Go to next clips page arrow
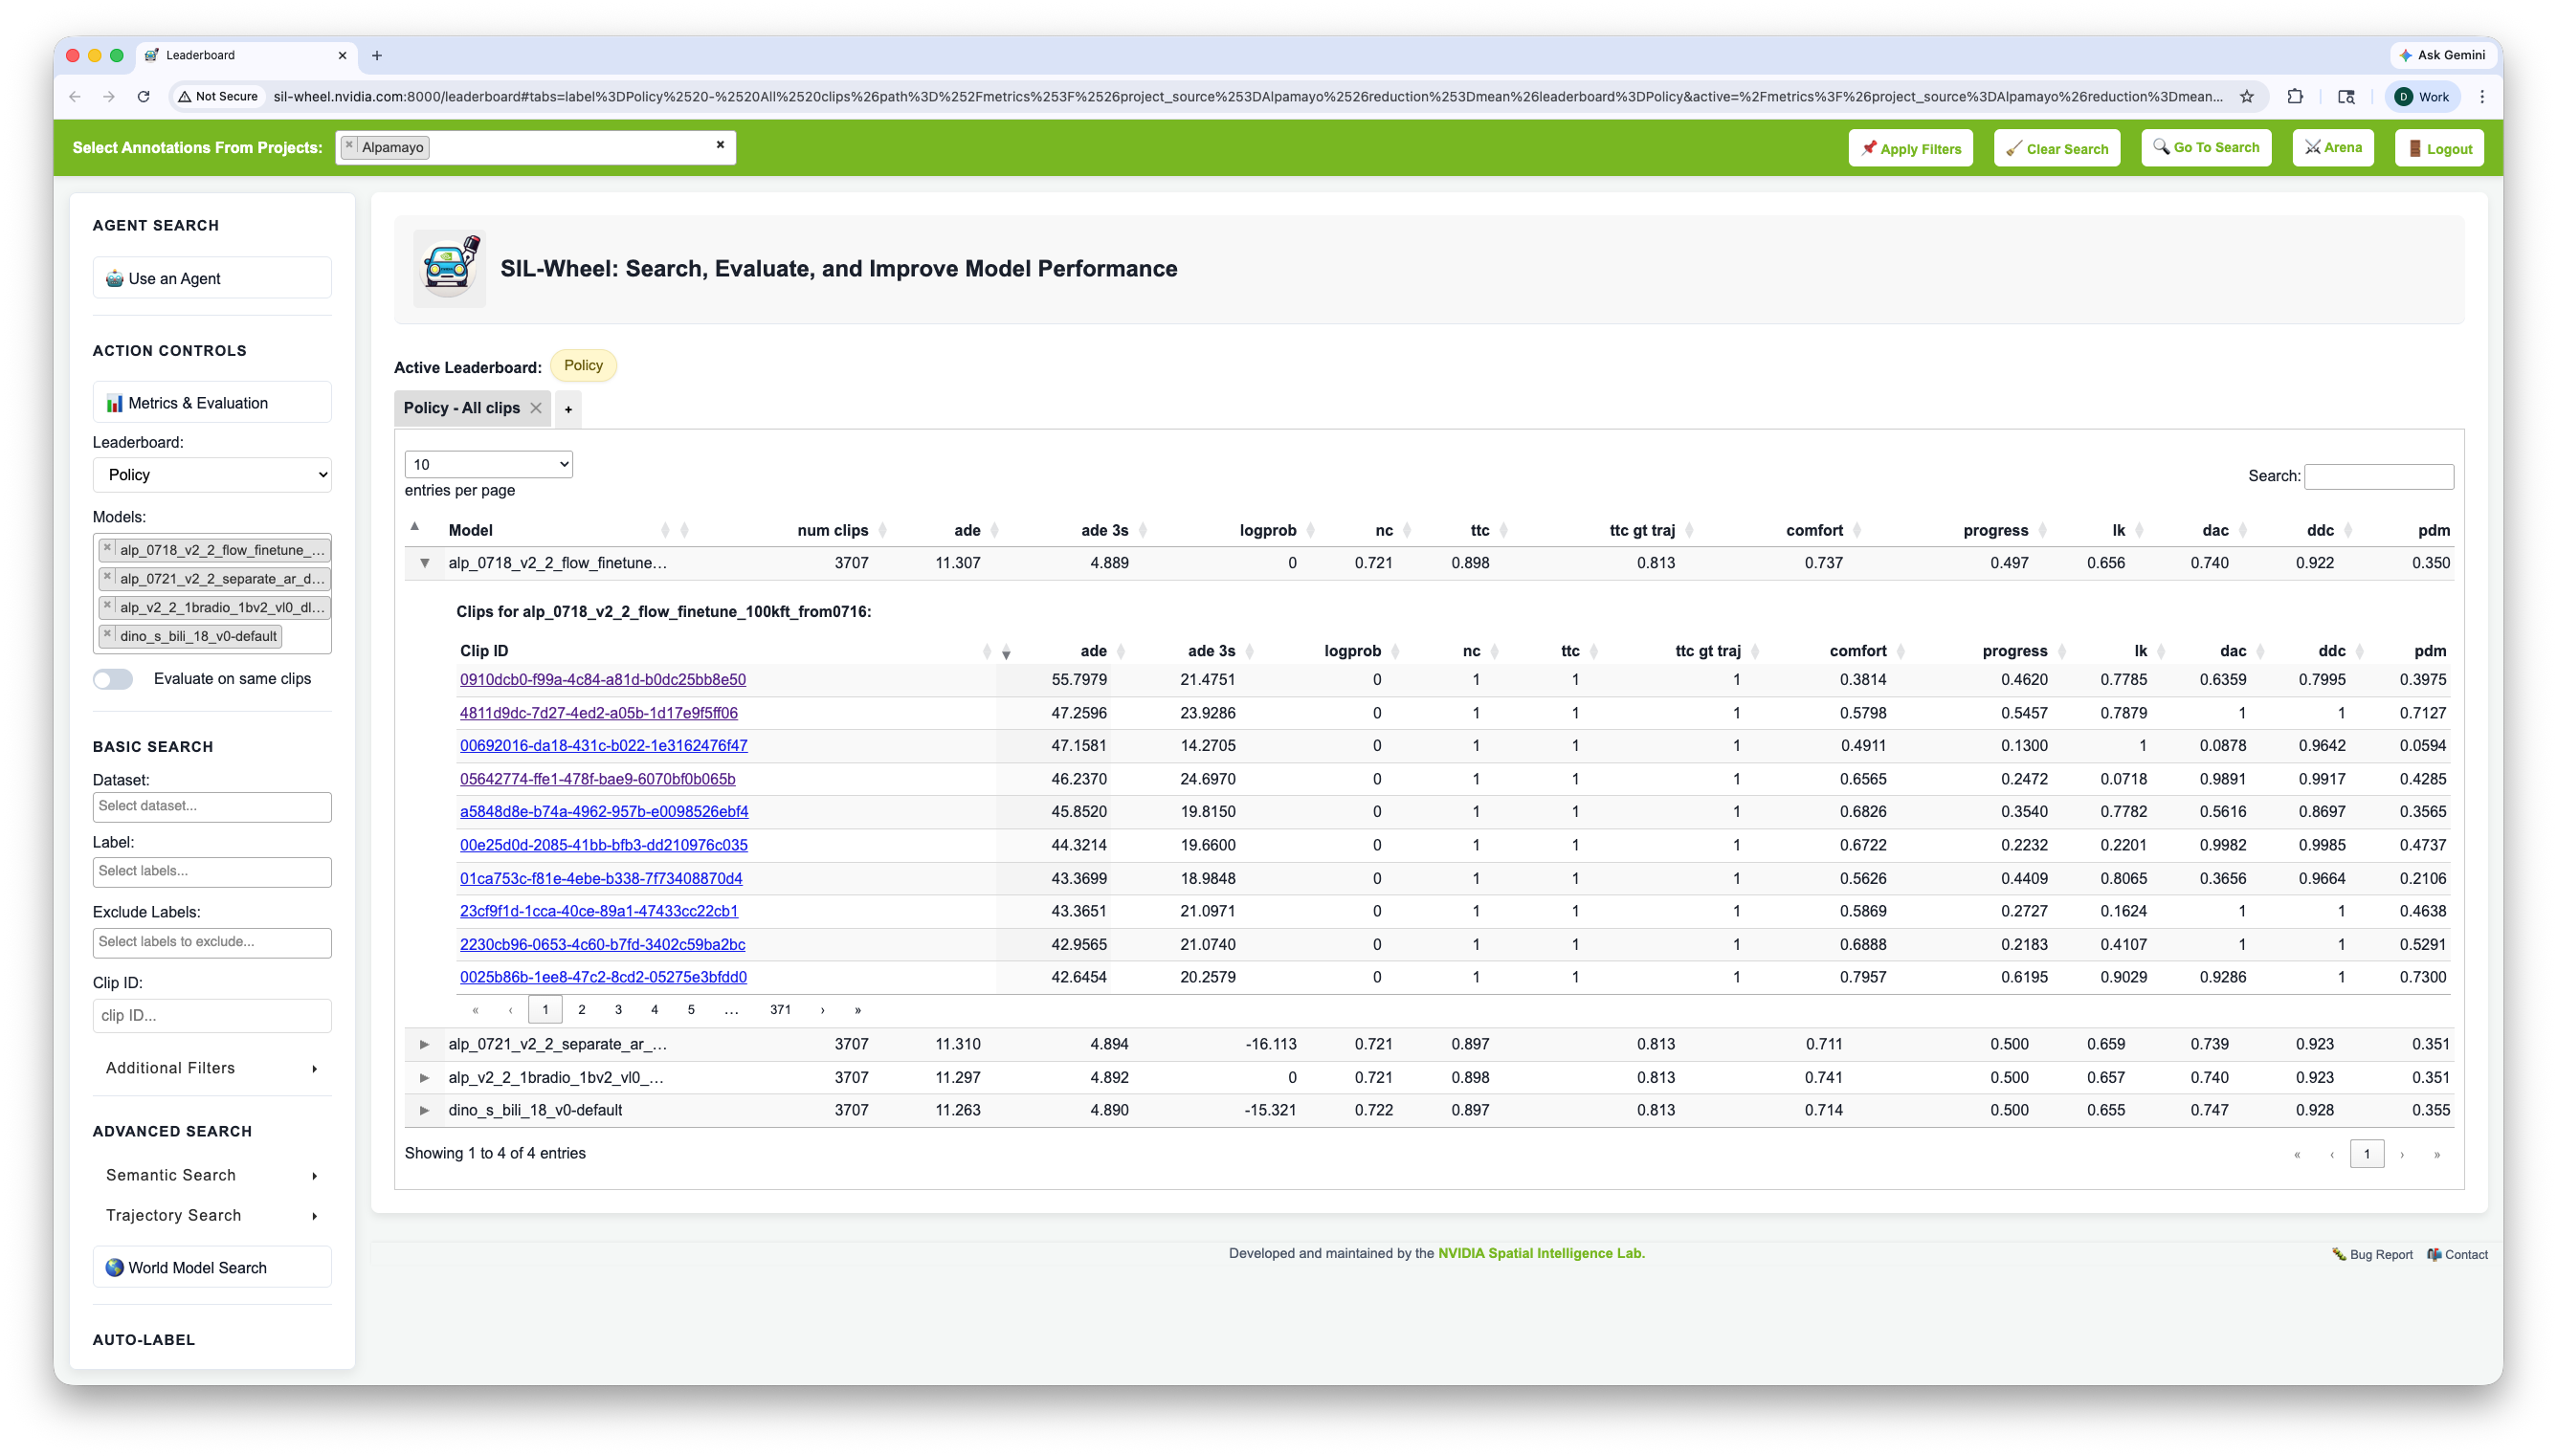This screenshot has width=2557, height=1456. 823,1010
